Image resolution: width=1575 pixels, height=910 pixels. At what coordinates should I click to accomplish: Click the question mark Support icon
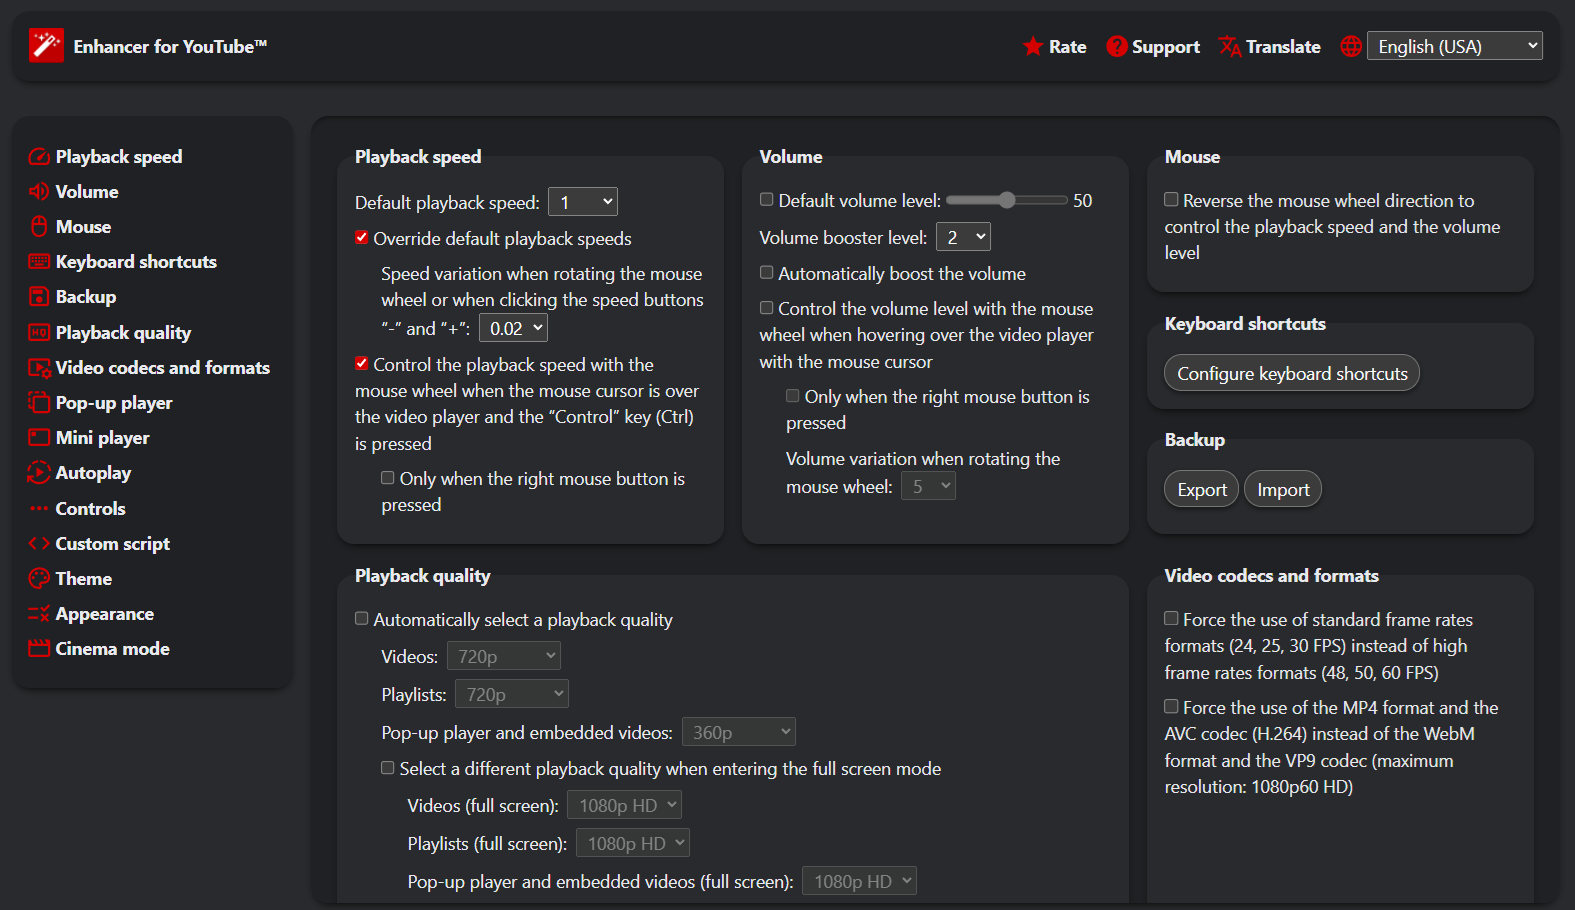pos(1117,47)
